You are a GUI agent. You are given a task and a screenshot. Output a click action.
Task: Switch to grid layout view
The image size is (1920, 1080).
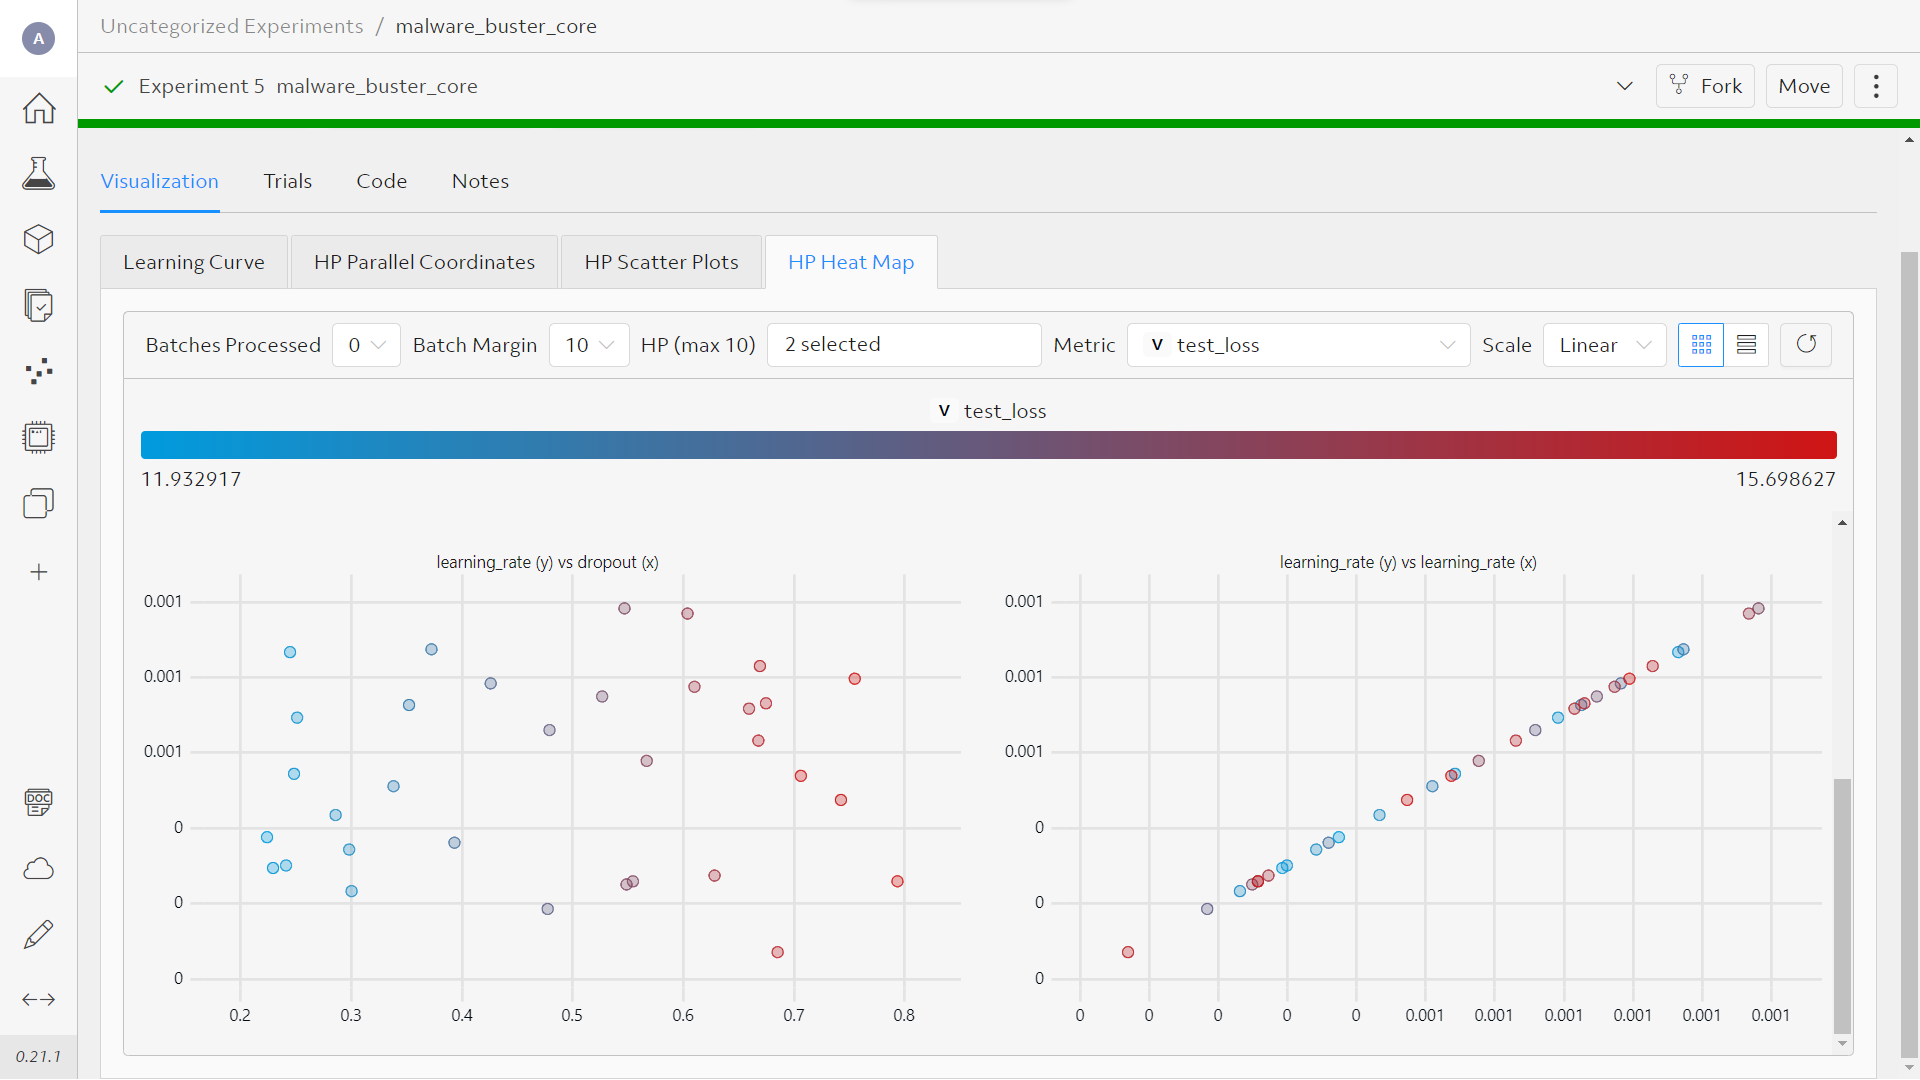(1700, 345)
